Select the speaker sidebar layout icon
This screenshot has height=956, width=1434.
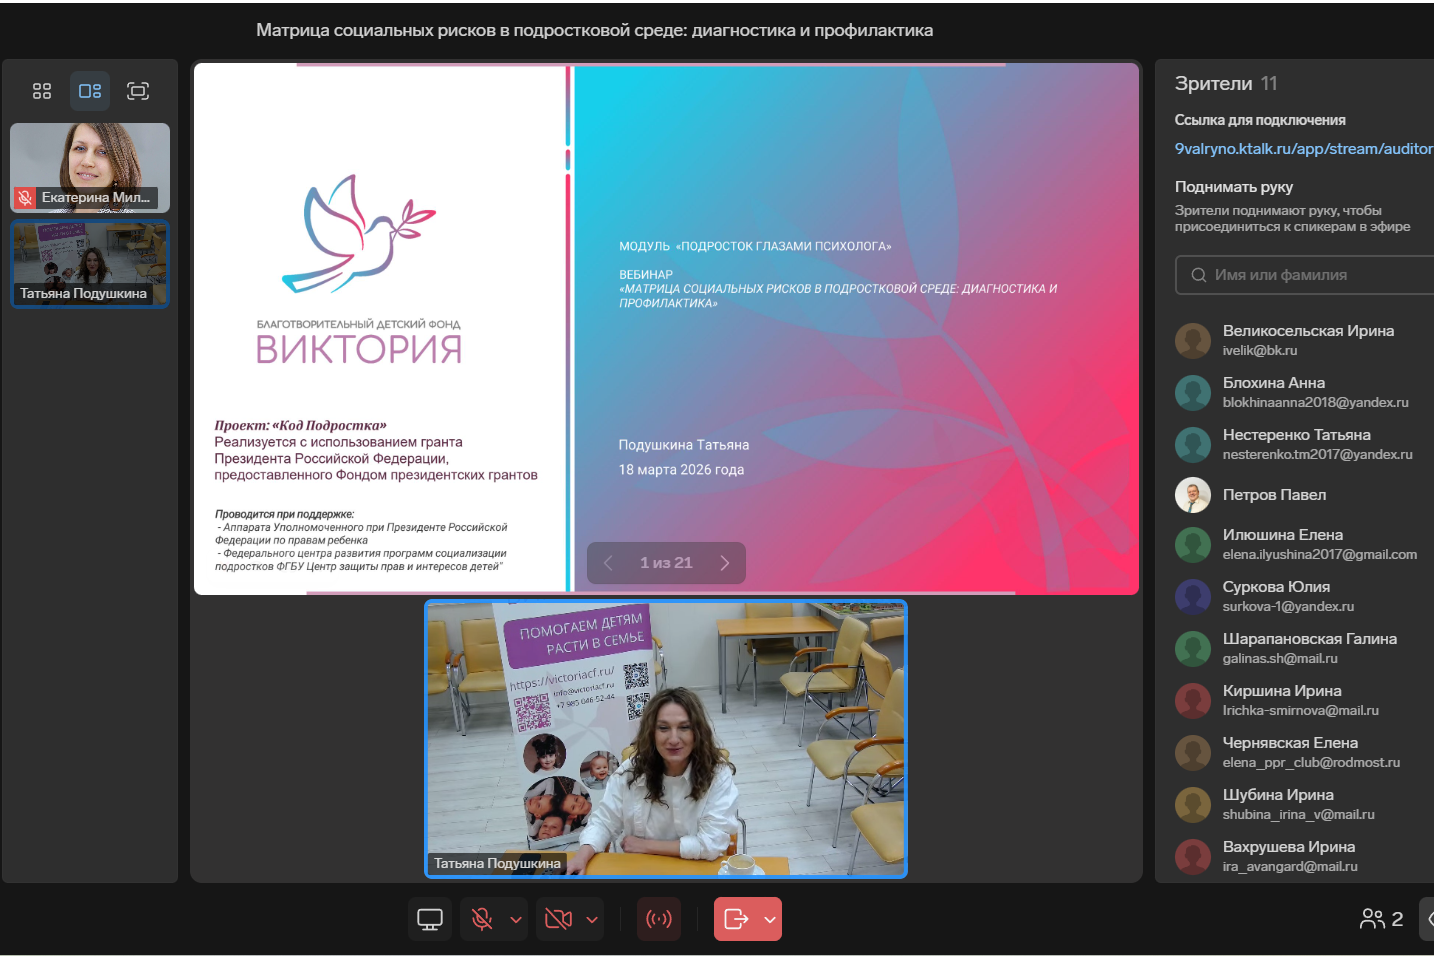[90, 91]
